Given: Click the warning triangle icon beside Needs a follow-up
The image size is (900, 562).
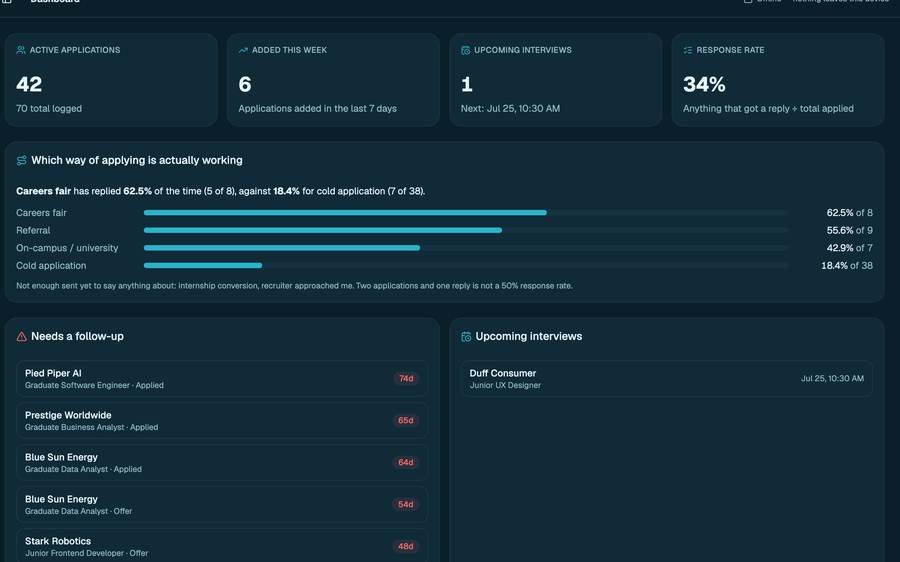Looking at the screenshot, I should pos(22,336).
